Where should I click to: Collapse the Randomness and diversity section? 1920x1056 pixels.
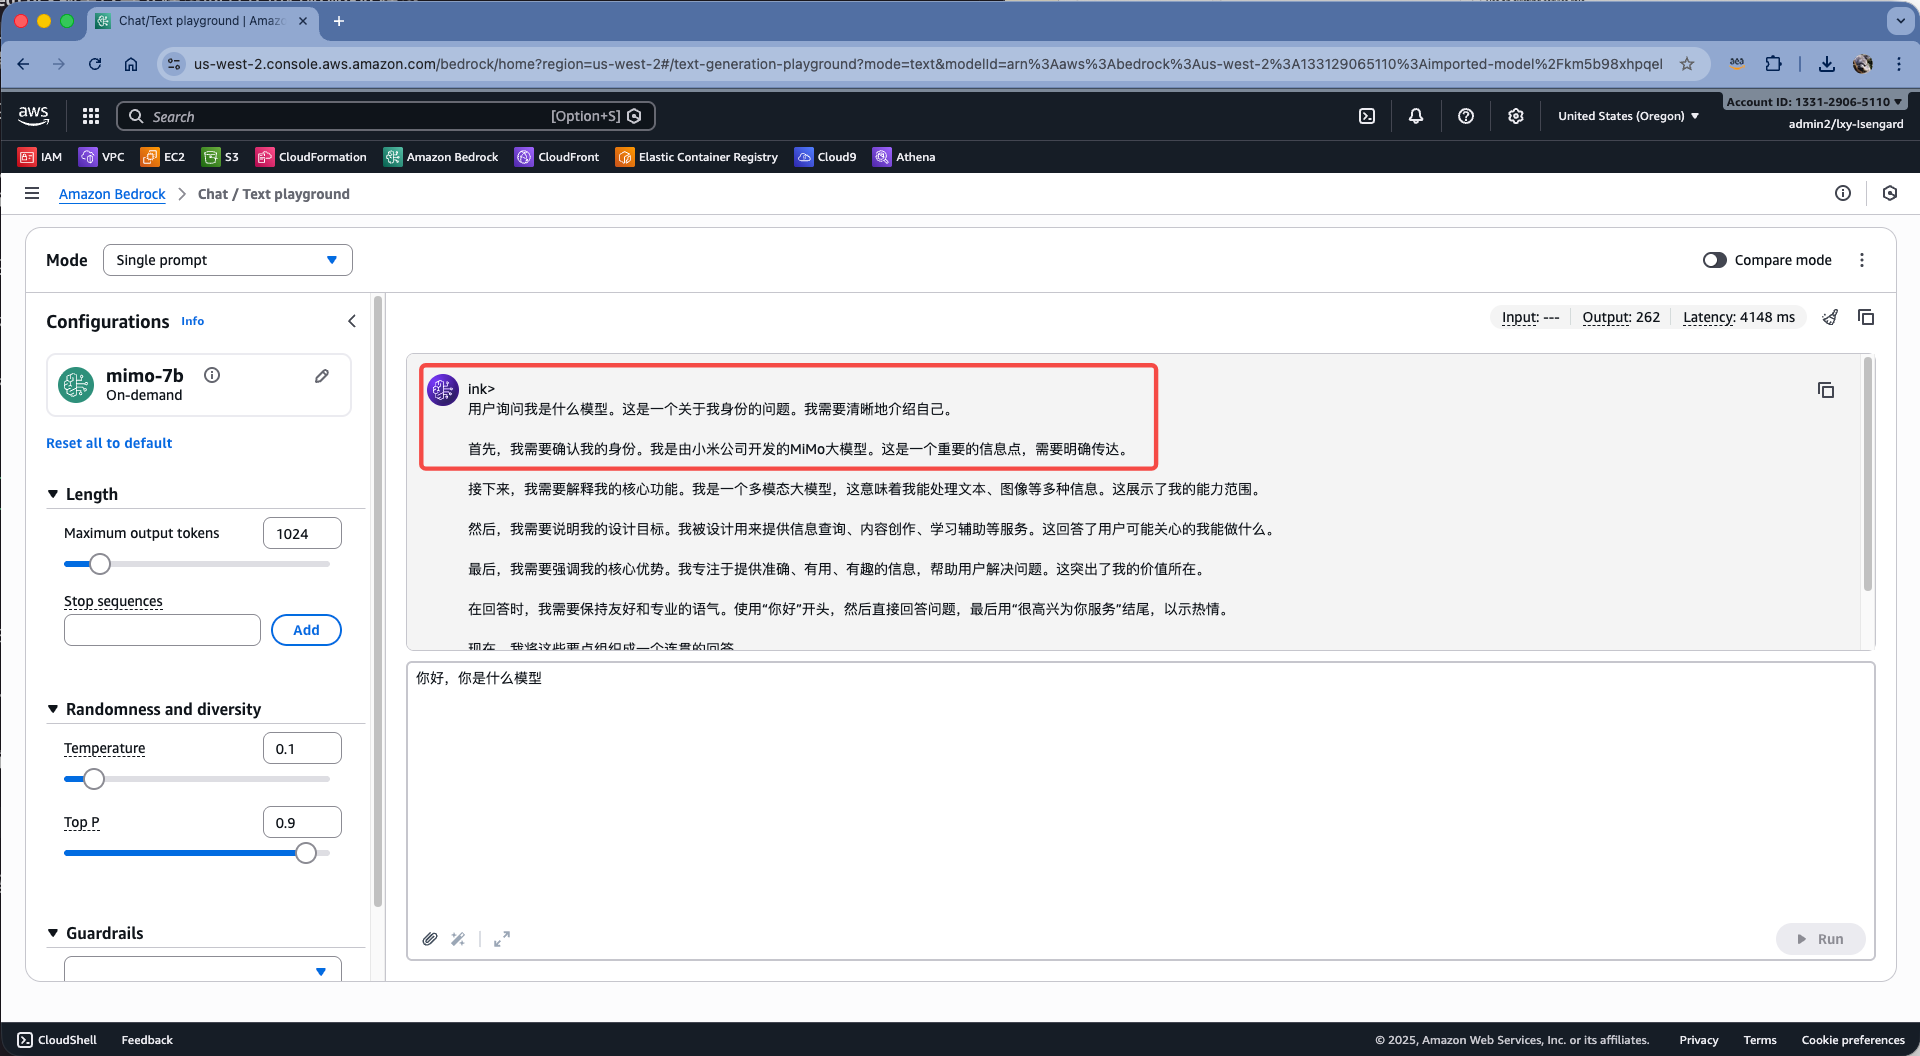pos(53,709)
